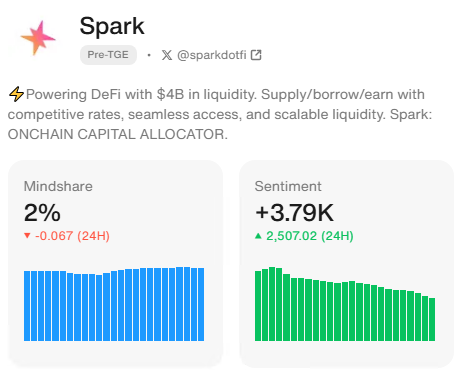
Task: Click the Spark description paragraph
Action: 220,114
